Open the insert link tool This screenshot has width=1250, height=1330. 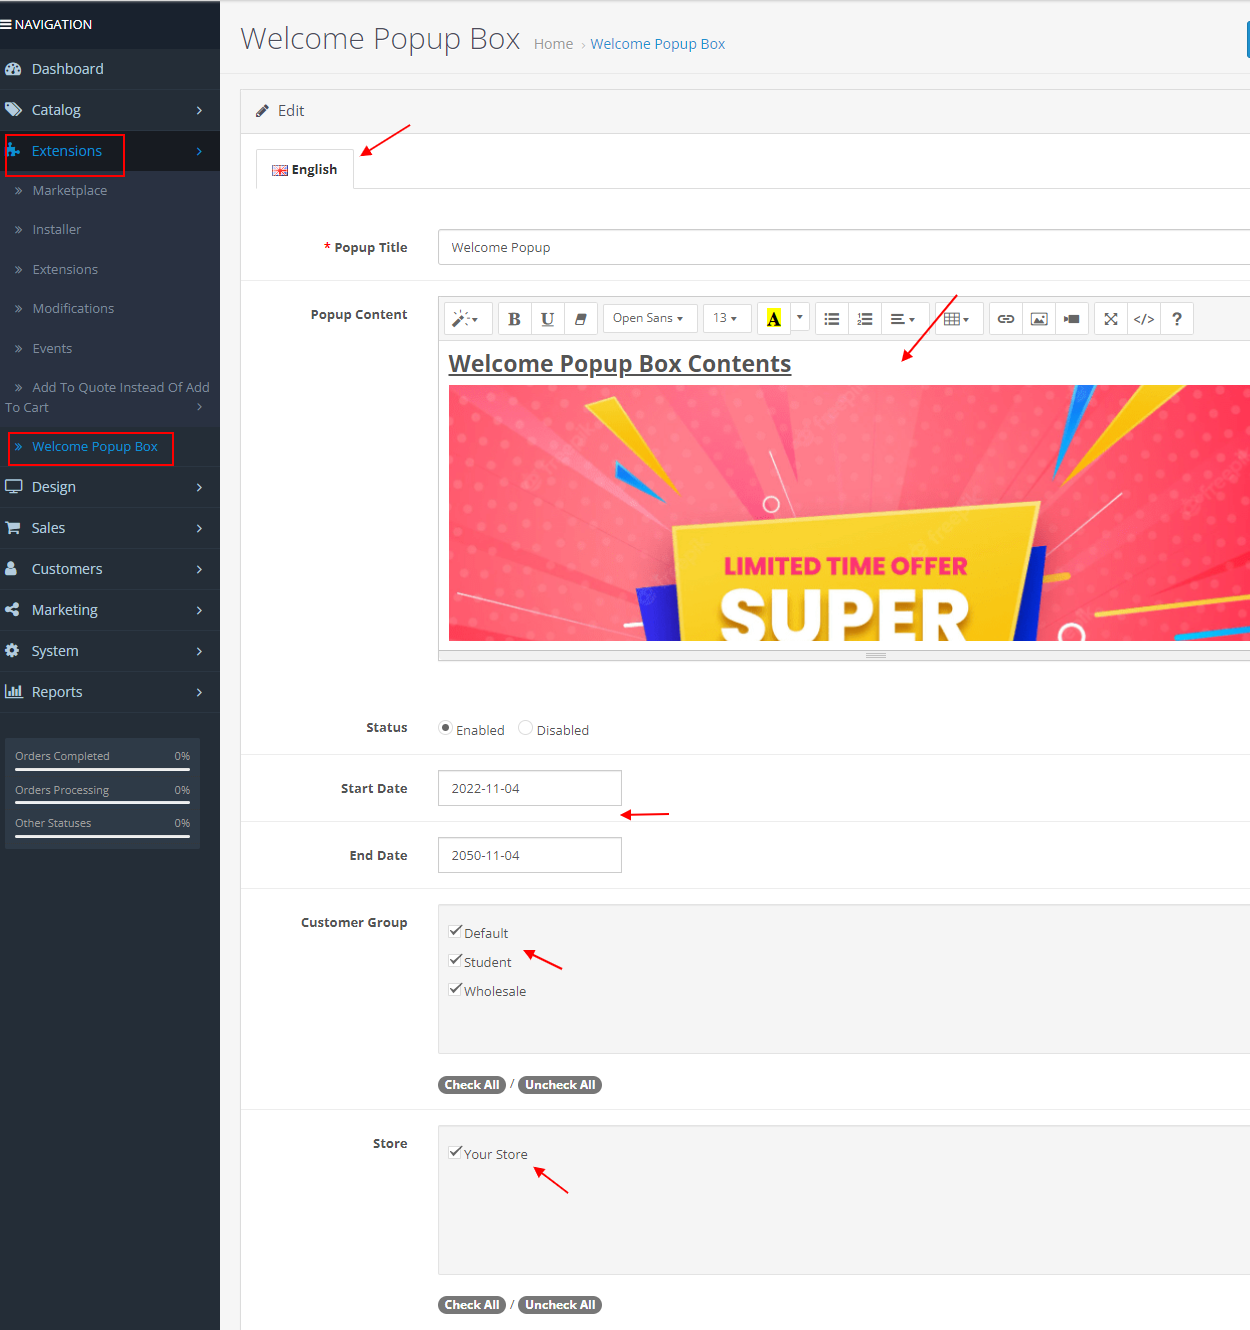(1005, 318)
